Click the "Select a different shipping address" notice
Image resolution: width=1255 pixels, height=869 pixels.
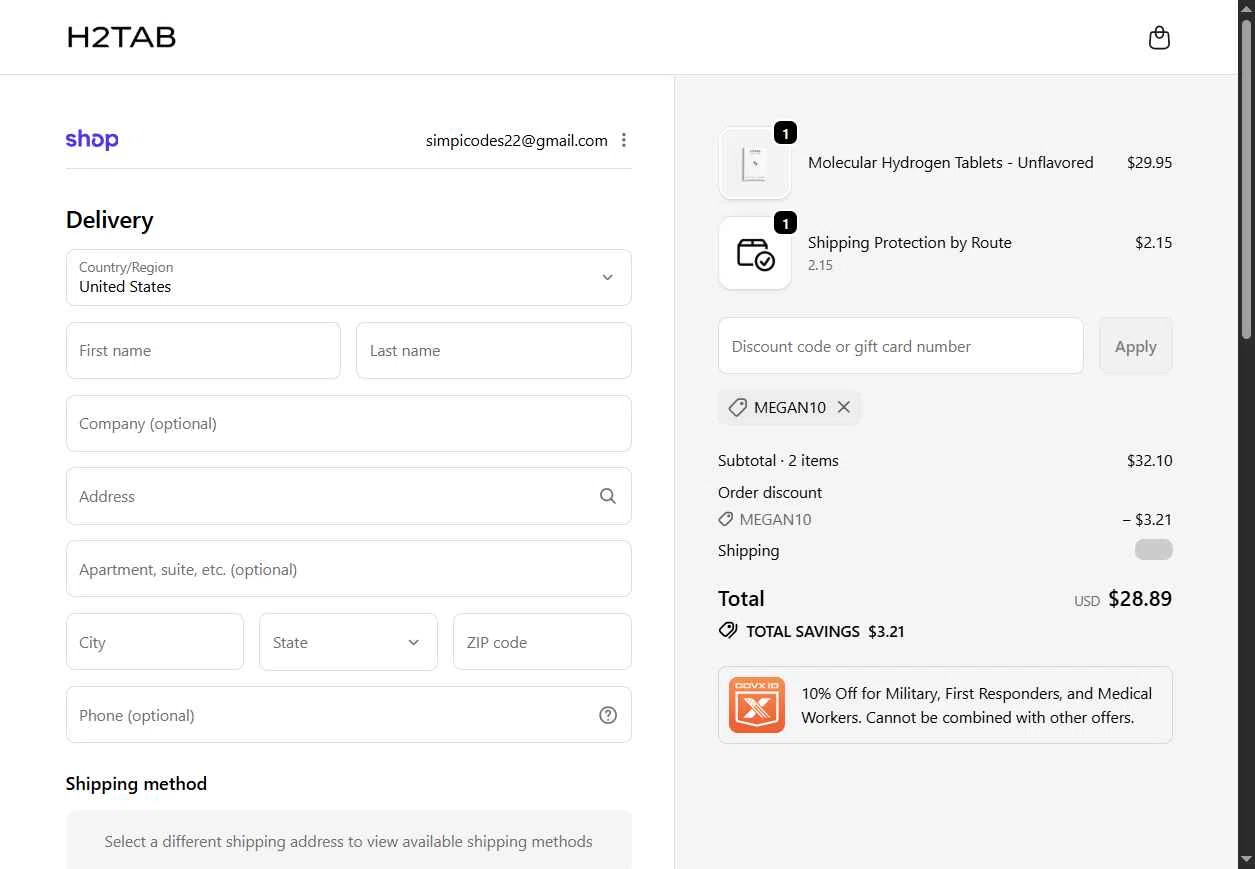pyautogui.click(x=349, y=841)
